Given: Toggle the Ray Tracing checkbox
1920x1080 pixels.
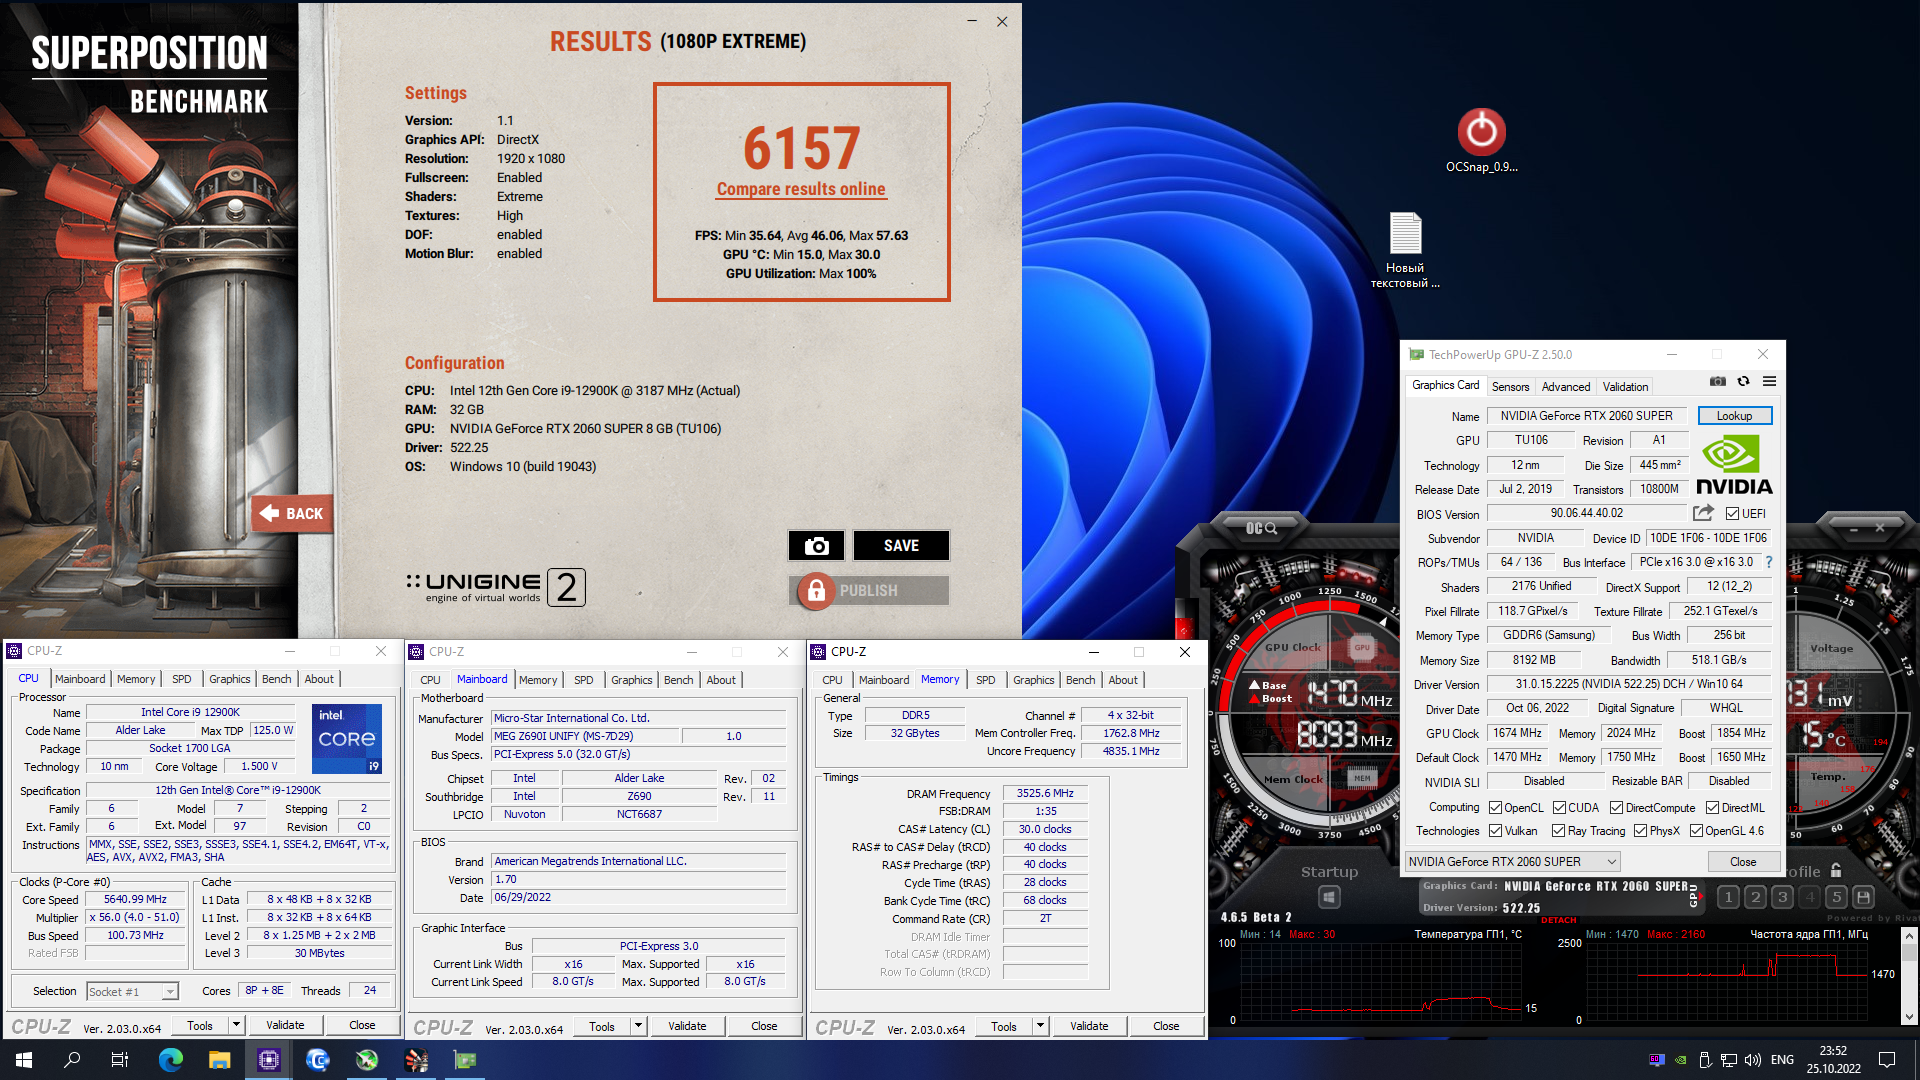Looking at the screenshot, I should pos(1558,831).
